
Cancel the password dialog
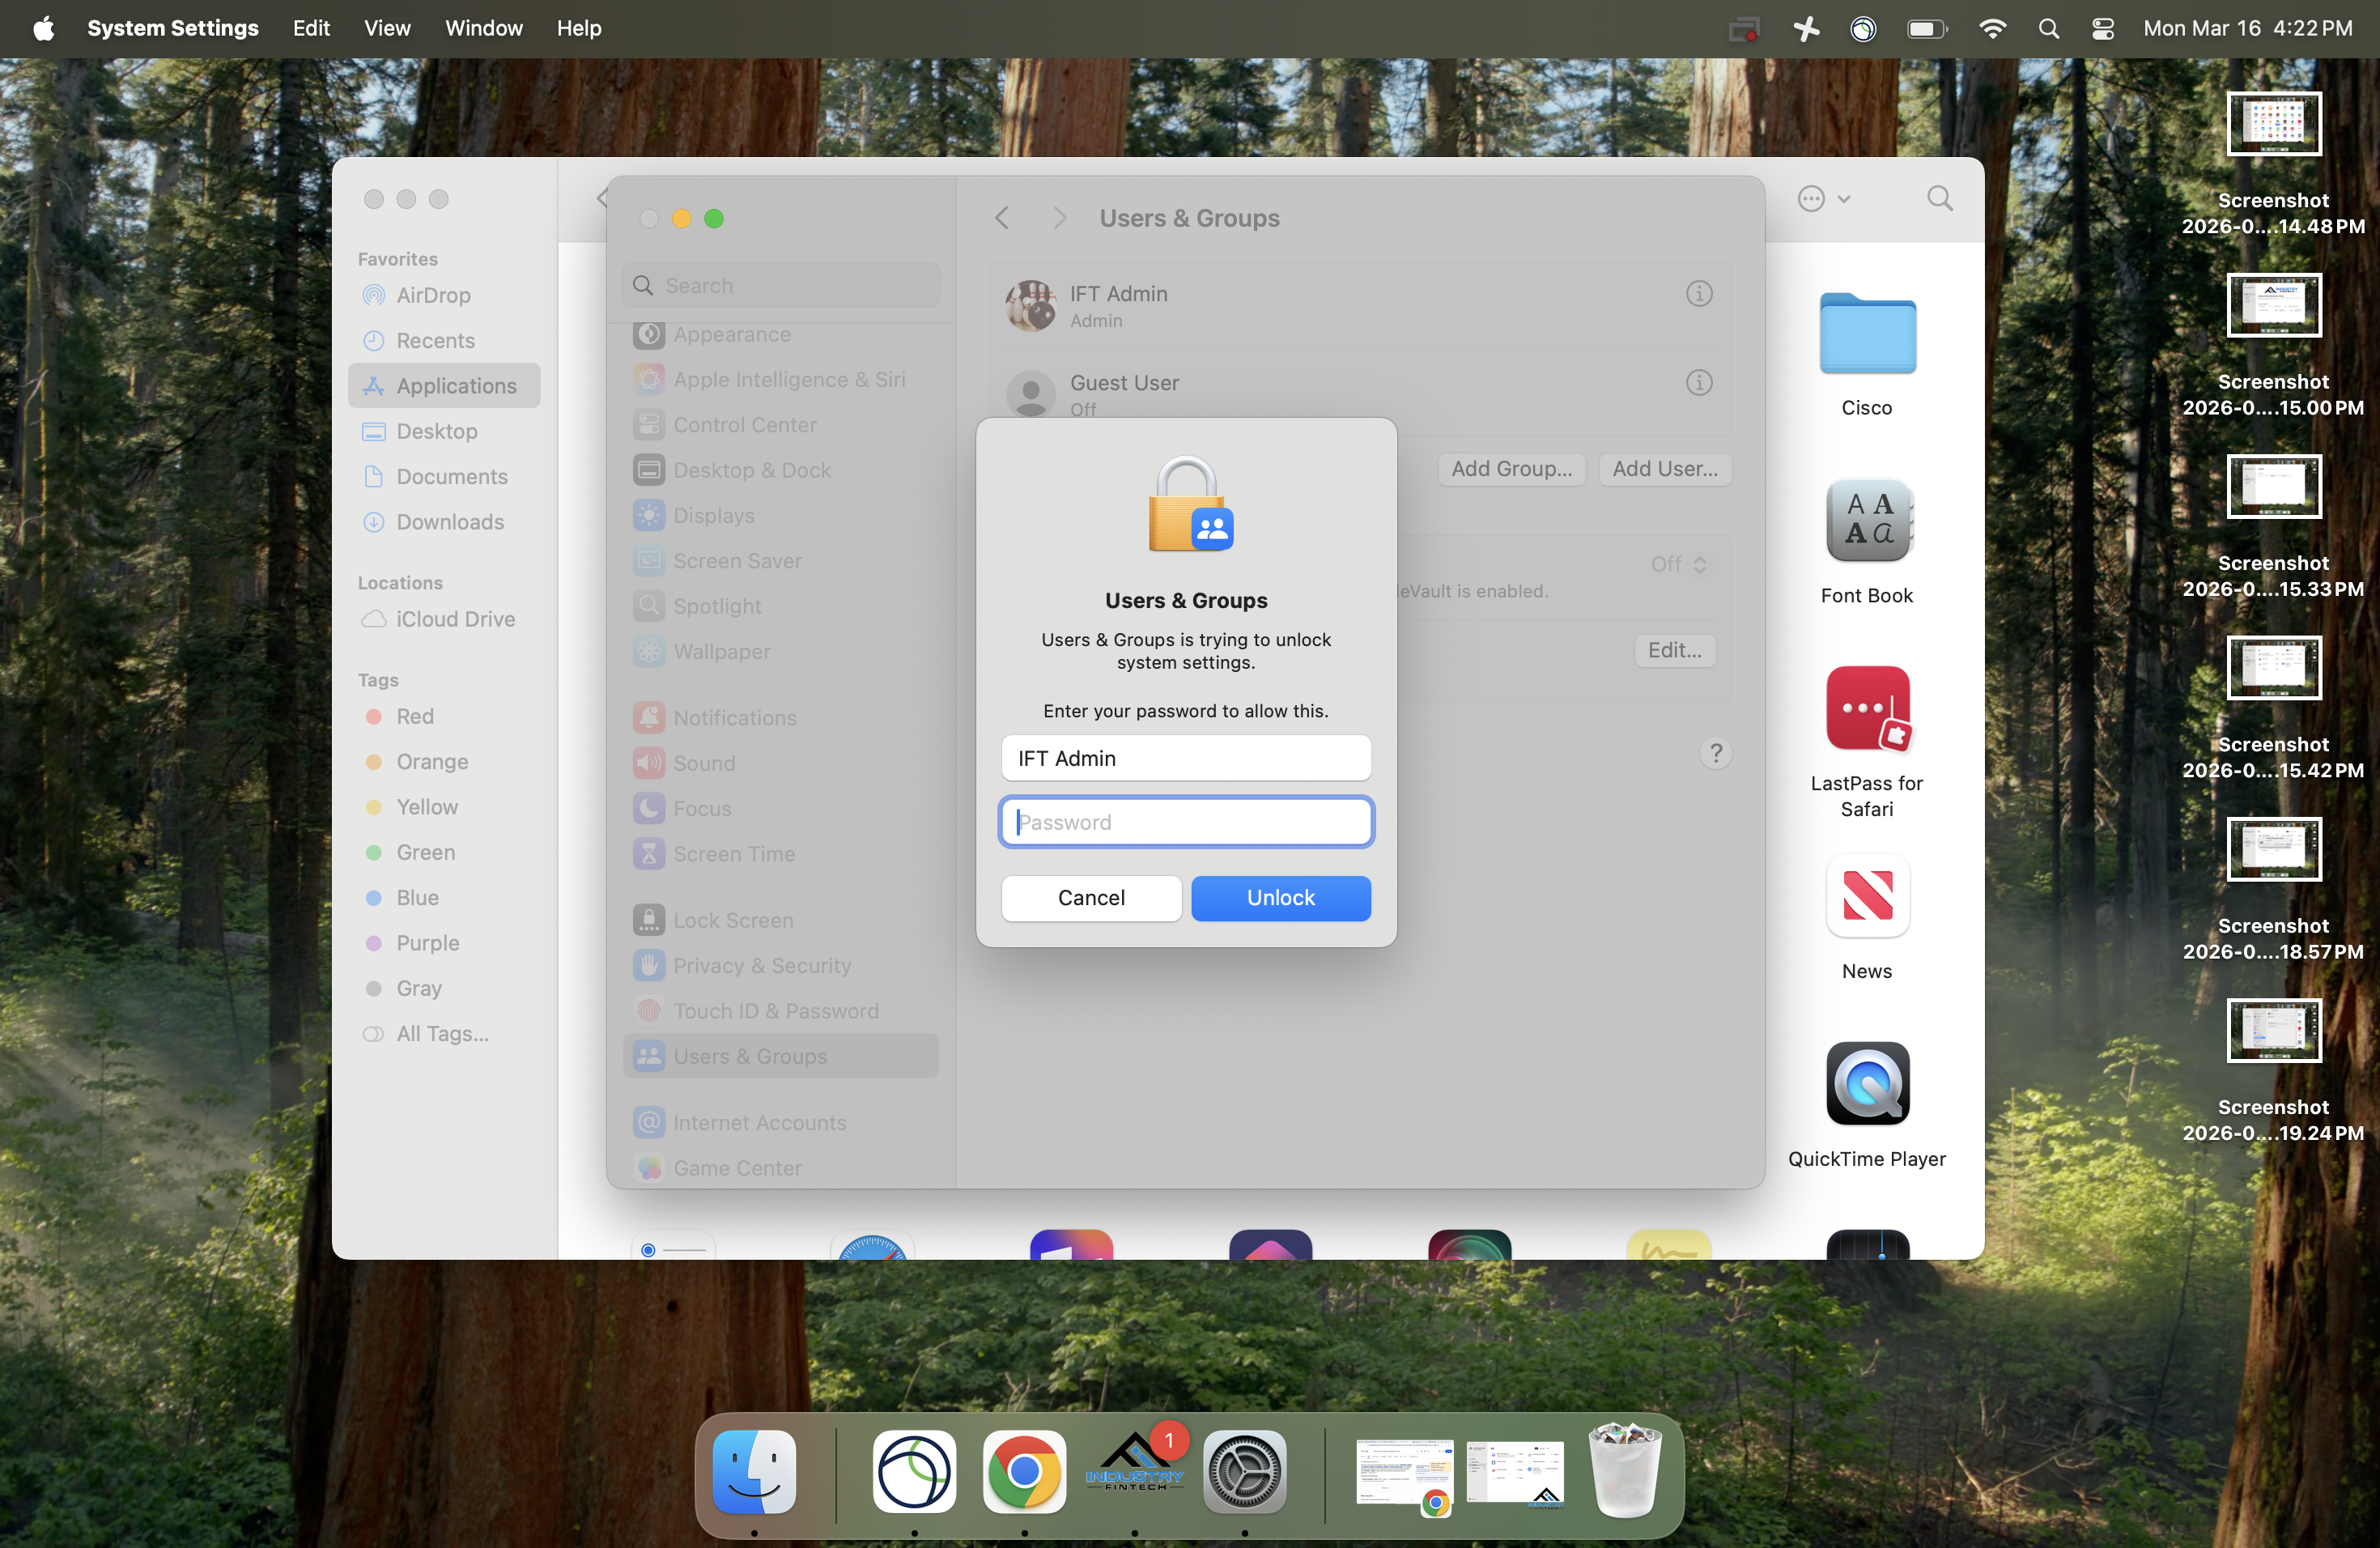pos(1091,897)
